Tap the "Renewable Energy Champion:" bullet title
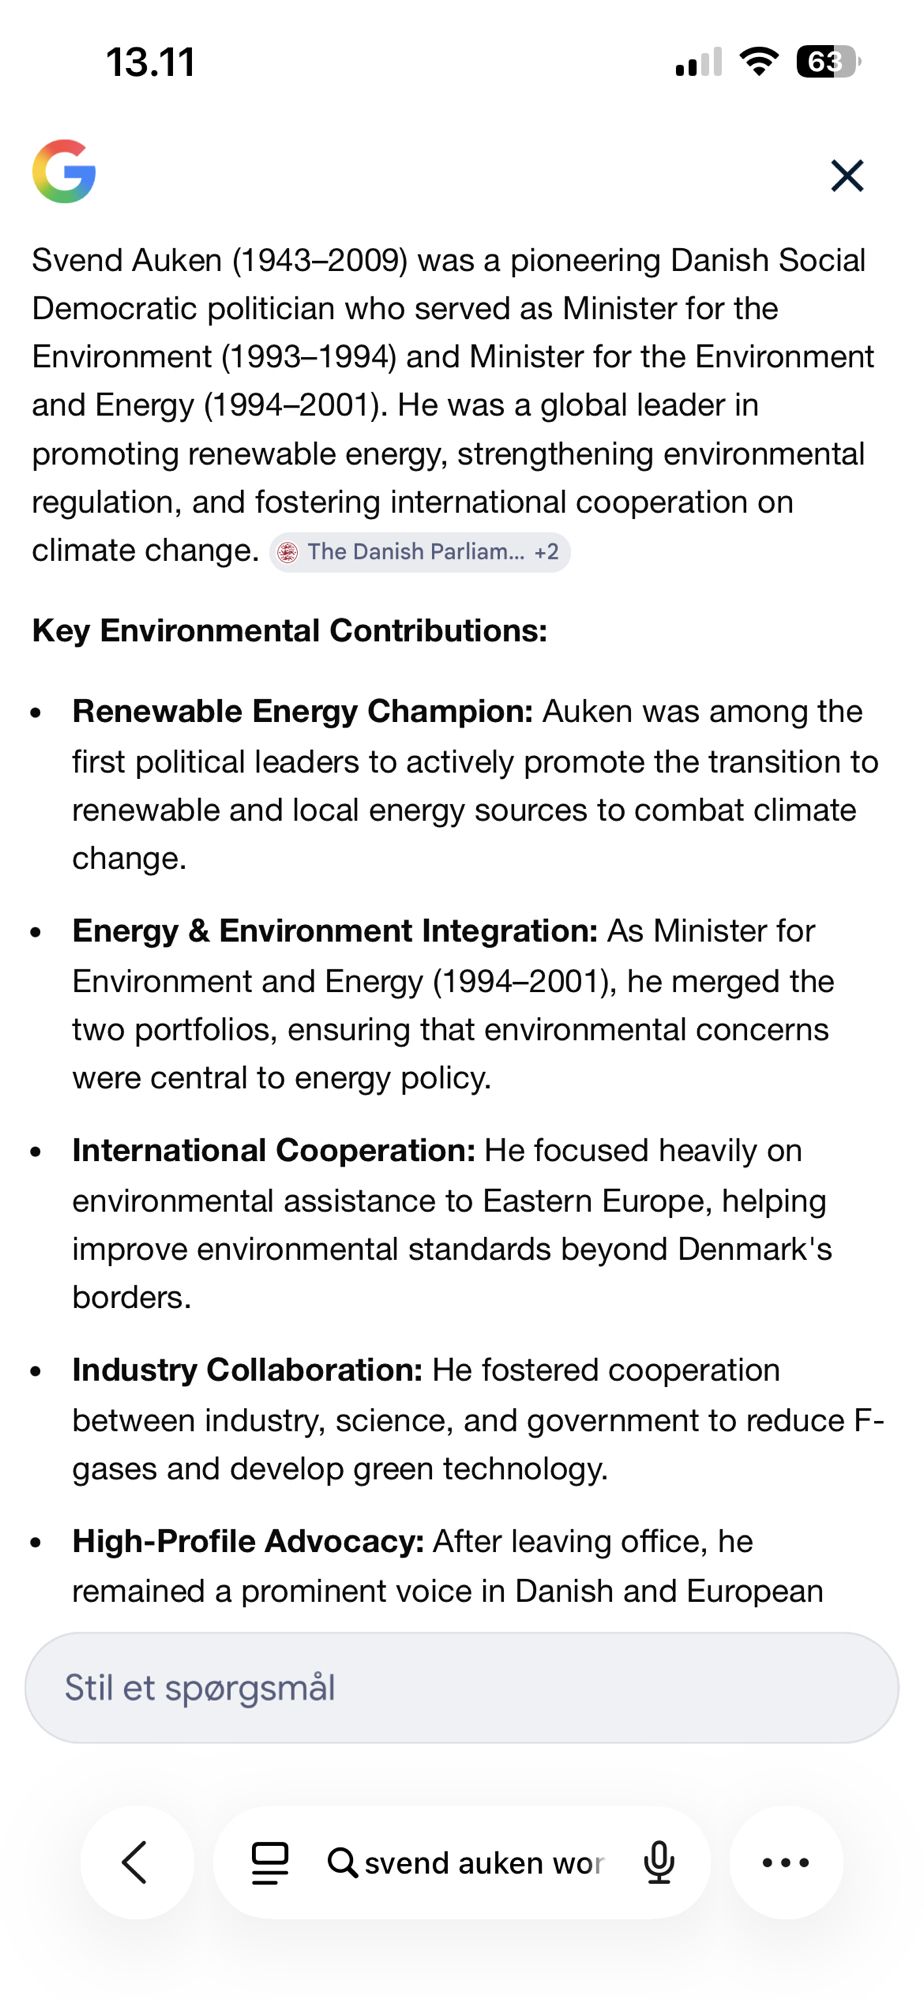The image size is (924, 2000). (x=302, y=711)
